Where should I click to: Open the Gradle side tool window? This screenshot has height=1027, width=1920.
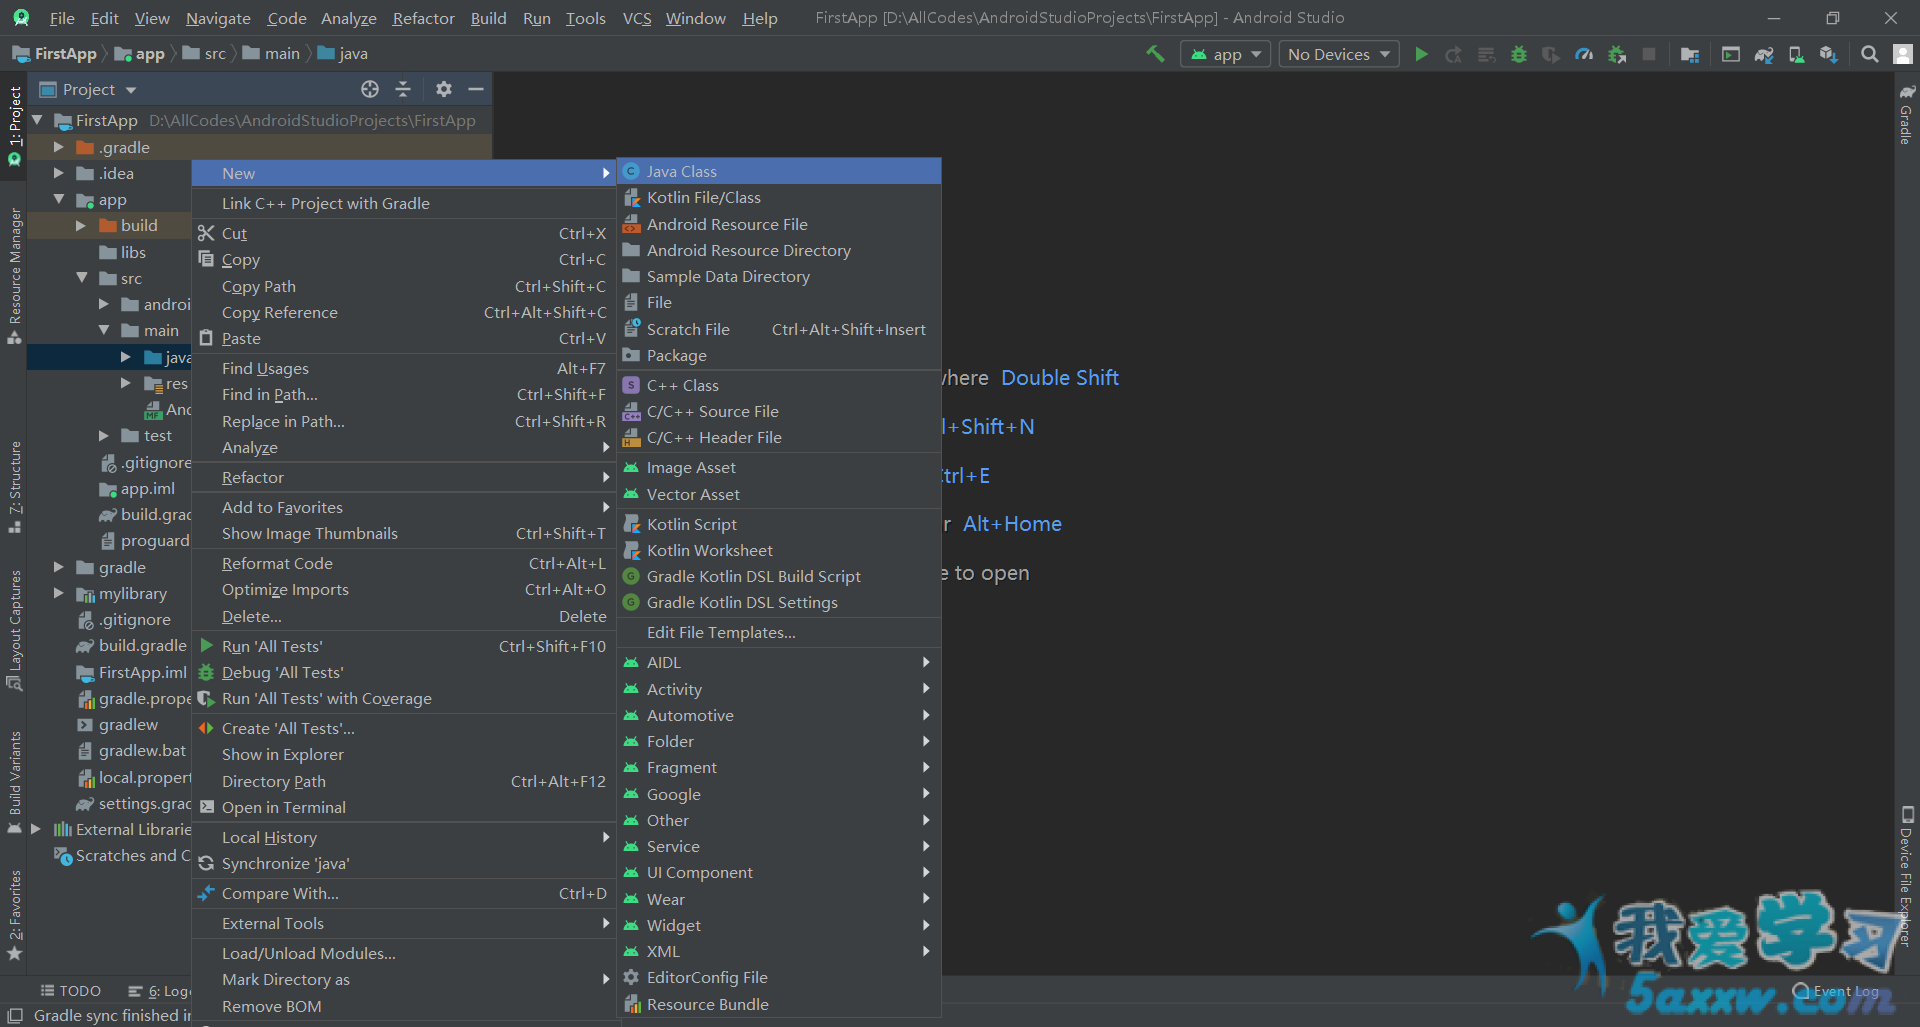1906,114
